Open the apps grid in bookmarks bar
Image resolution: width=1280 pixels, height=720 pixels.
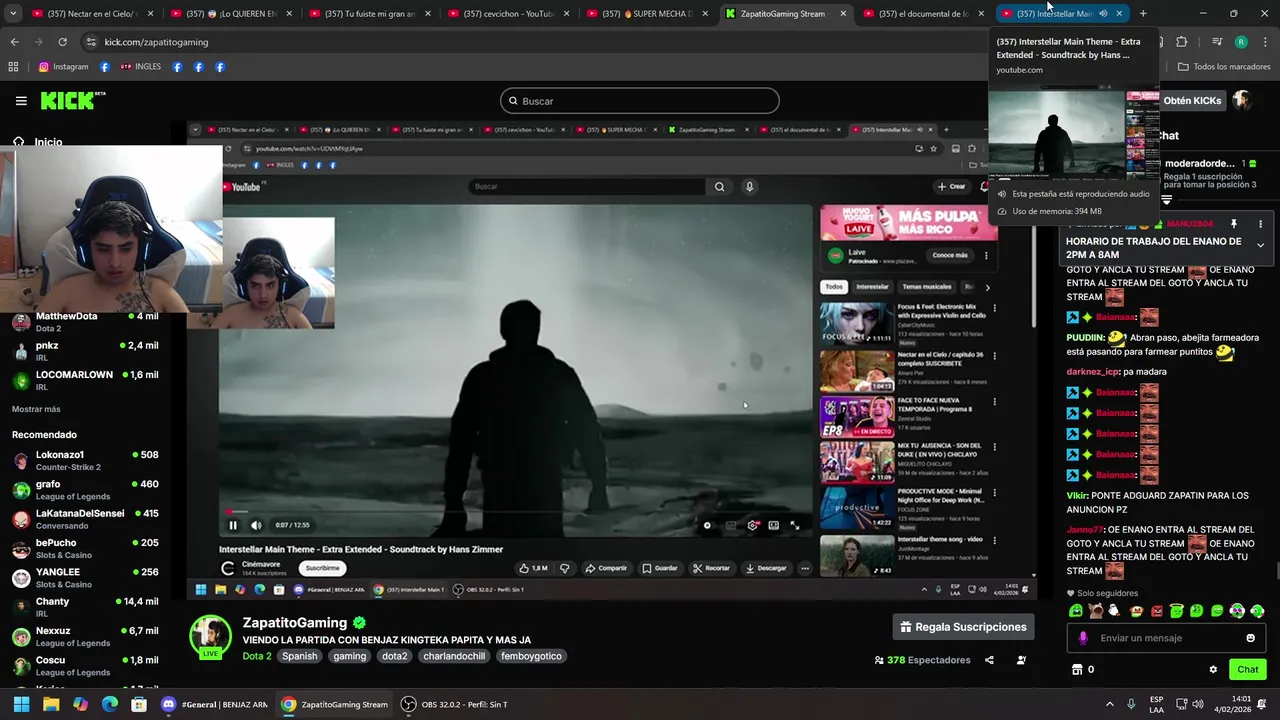pyautogui.click(x=13, y=67)
